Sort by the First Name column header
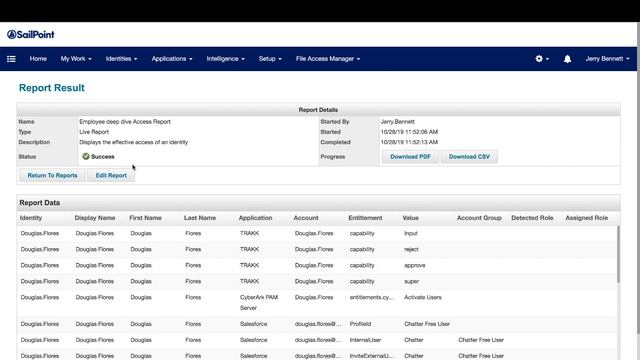 pos(145,218)
